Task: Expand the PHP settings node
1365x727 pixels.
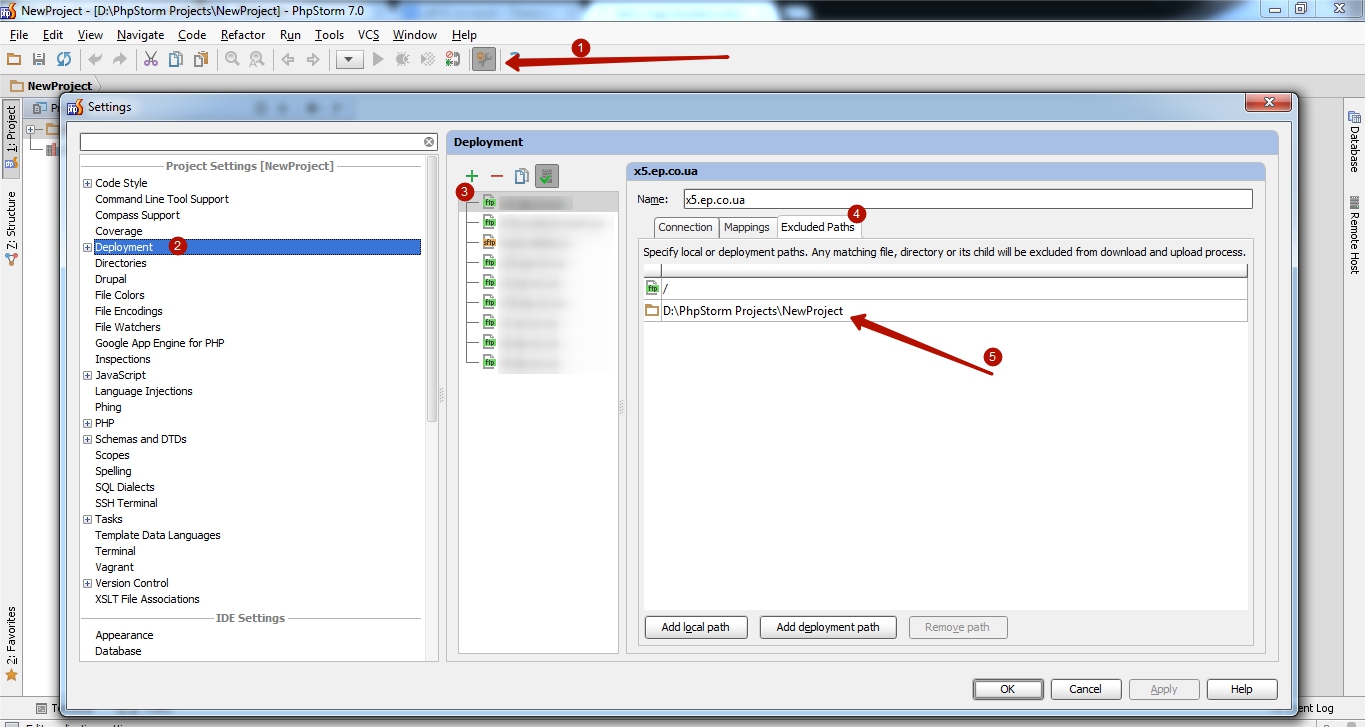Action: [88, 423]
